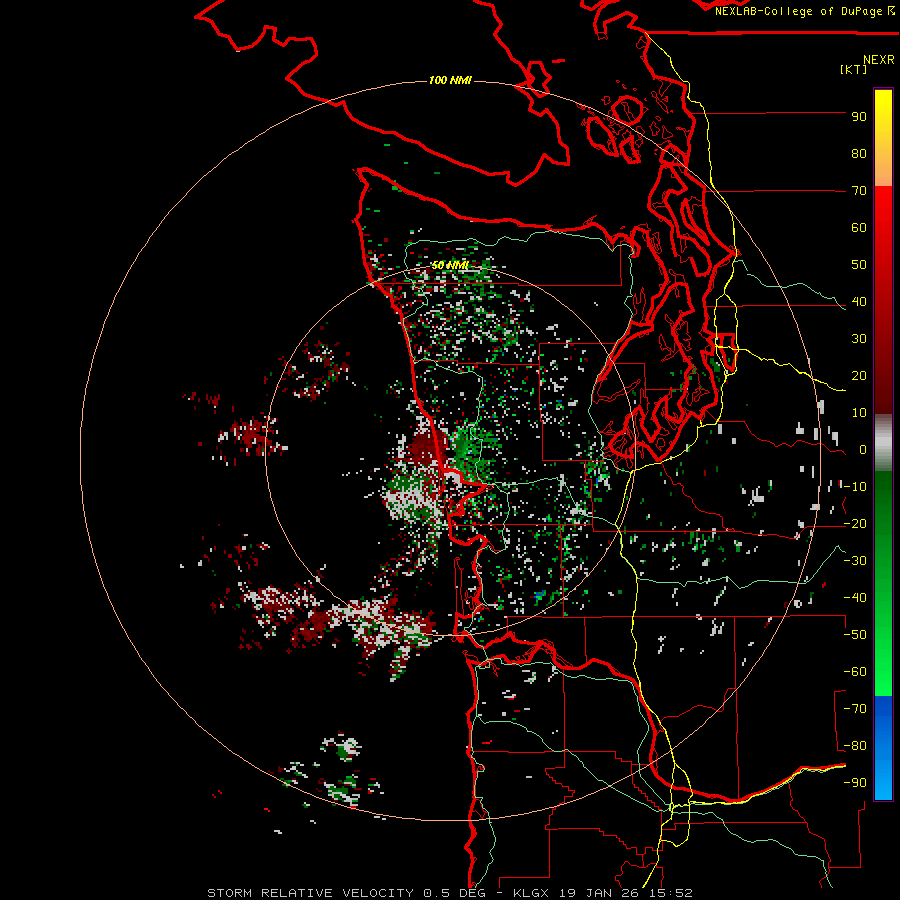Screen dimensions: 900x900
Task: Click the 100 NMI range ring label
Action: 450,80
